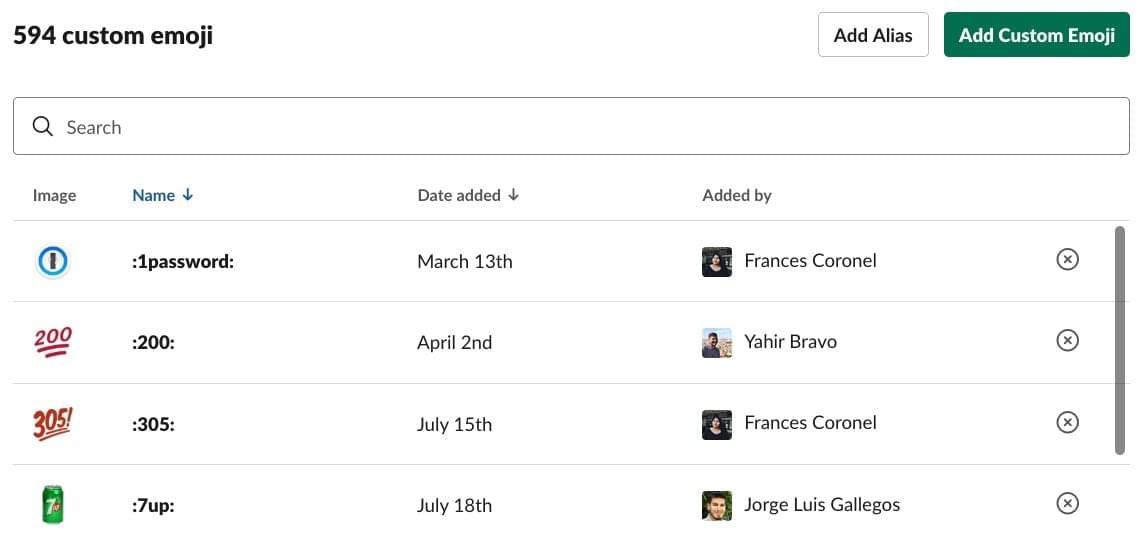Delete the :200: emoji using its X icon
This screenshot has height=536, width=1145.
pyautogui.click(x=1067, y=342)
